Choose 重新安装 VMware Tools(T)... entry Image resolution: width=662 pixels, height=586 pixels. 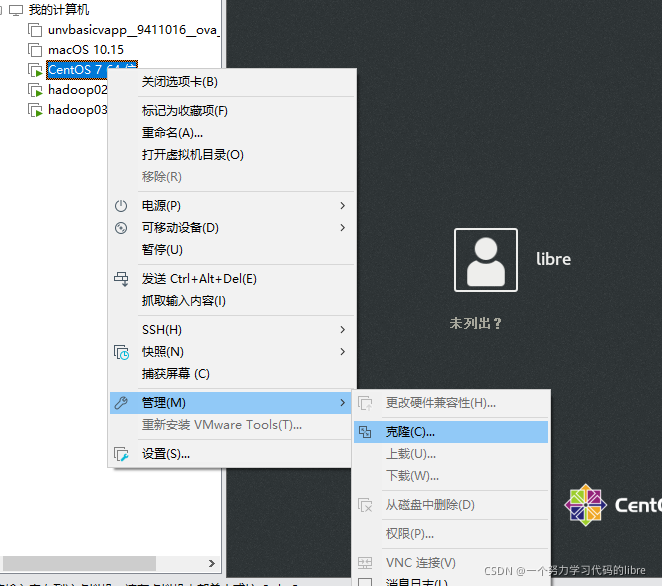pyautogui.click(x=231, y=425)
